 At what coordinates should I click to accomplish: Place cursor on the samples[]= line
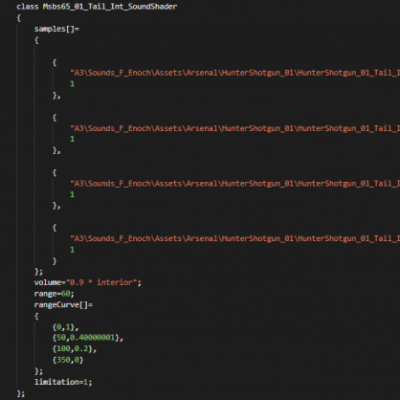click(57, 29)
